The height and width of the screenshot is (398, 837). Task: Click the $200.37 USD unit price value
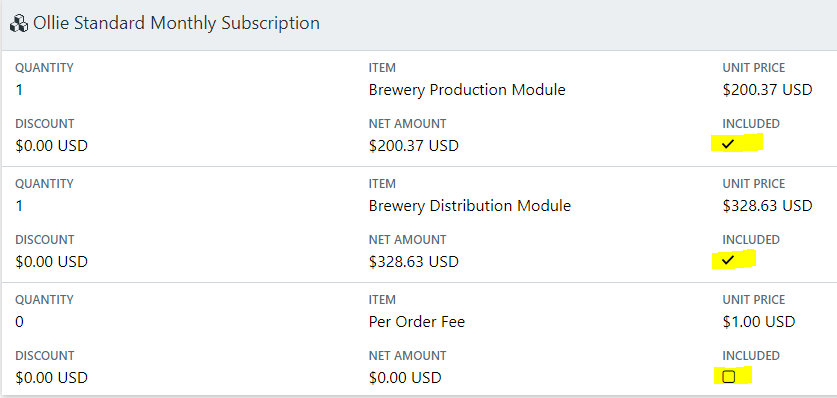click(767, 90)
